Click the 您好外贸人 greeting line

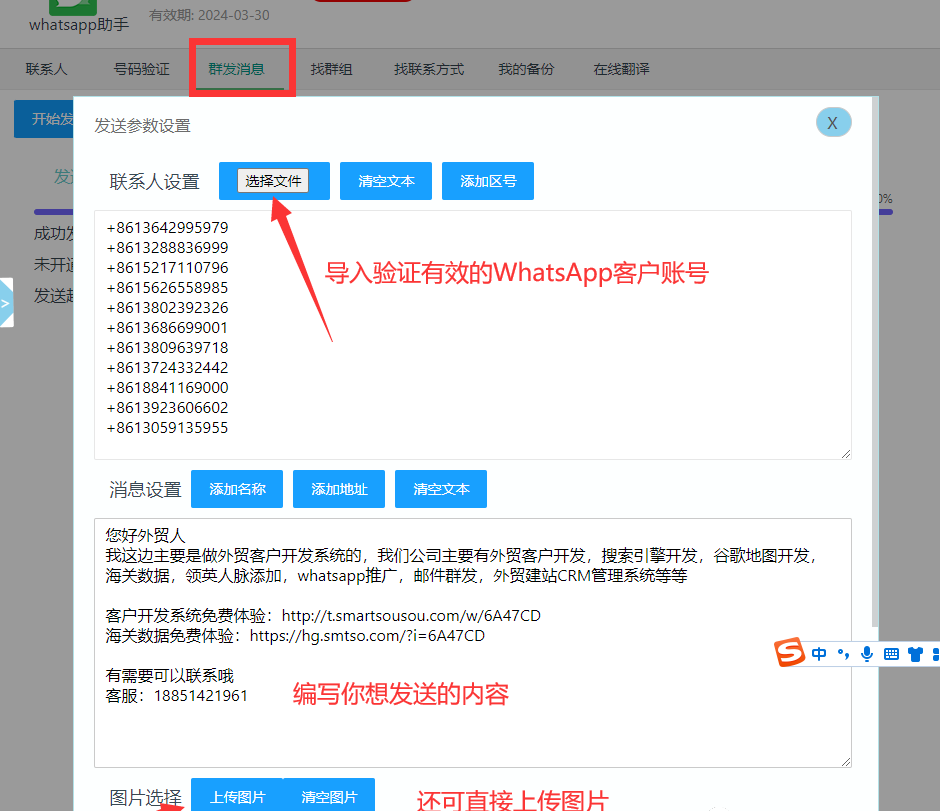[146, 535]
